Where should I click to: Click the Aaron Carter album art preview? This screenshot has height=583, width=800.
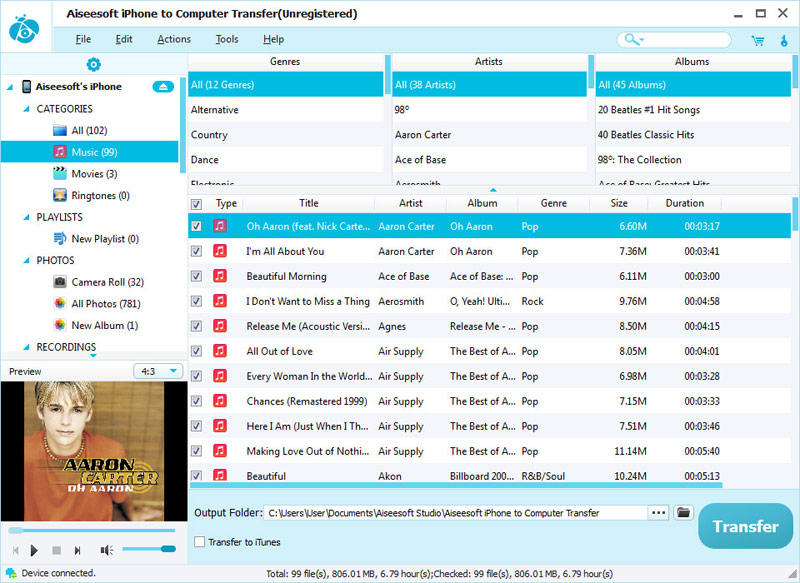tap(94, 451)
